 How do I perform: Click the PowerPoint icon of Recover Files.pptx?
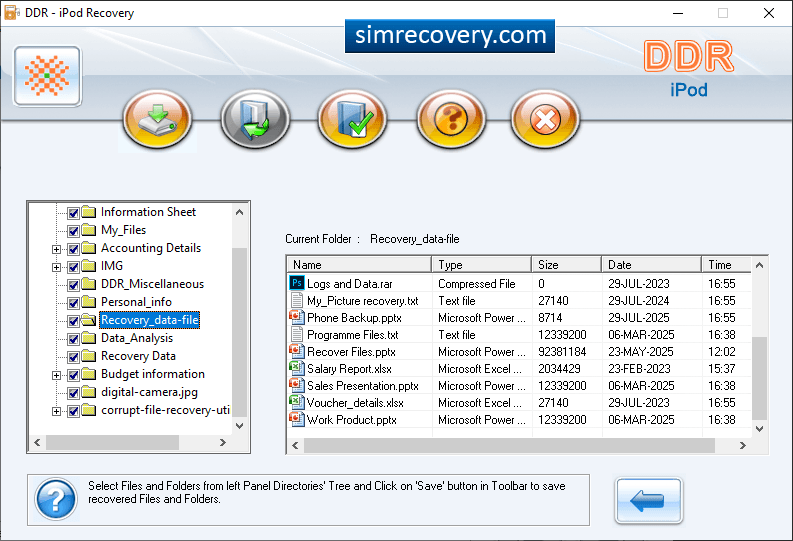click(x=296, y=351)
